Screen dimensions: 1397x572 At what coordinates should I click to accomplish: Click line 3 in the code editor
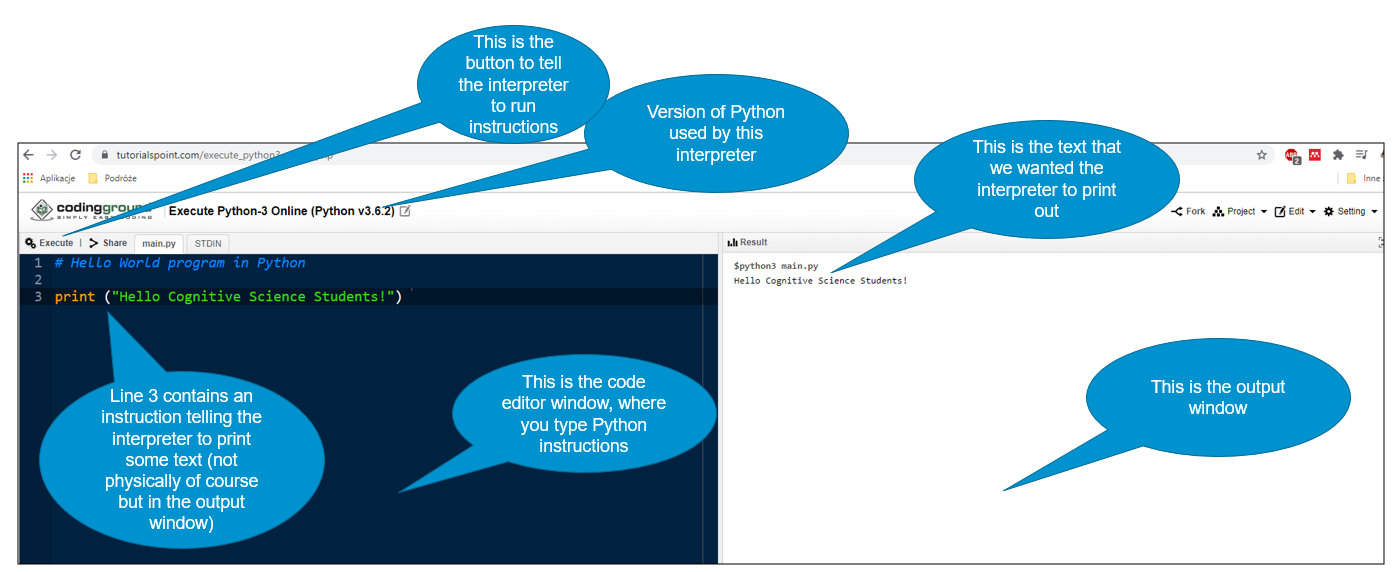pos(230,297)
